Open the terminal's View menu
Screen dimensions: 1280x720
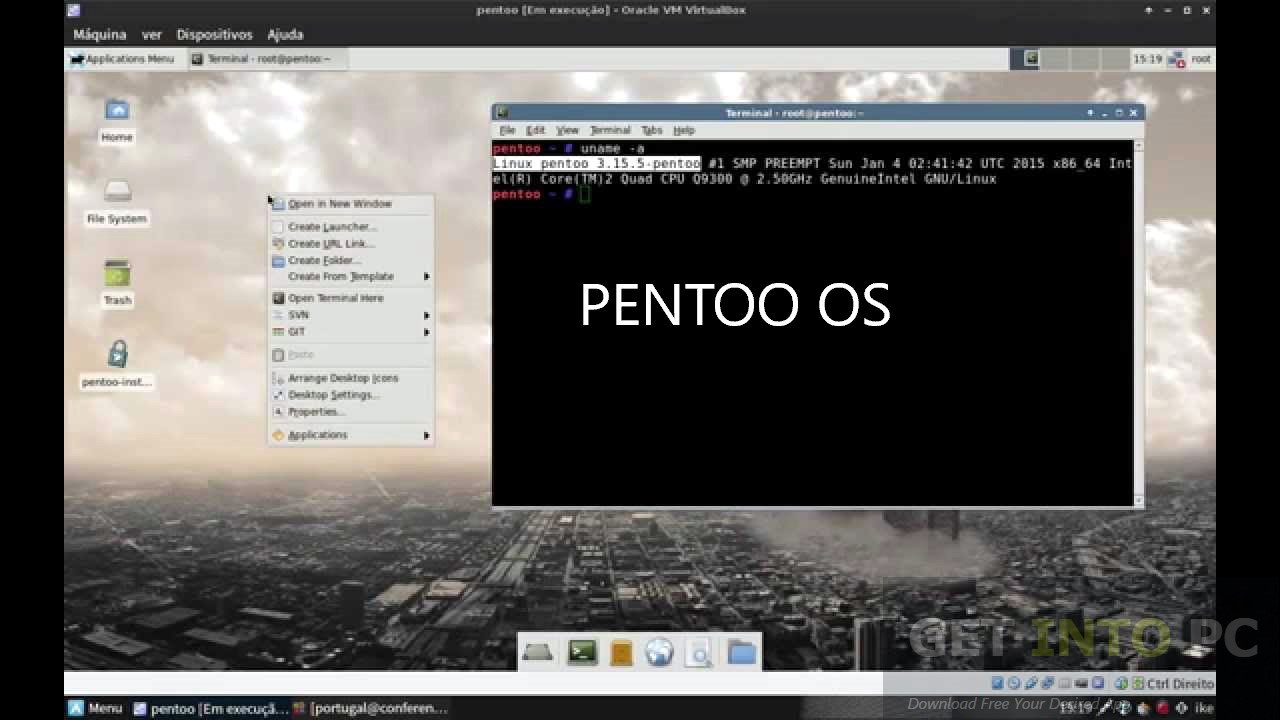coord(567,130)
